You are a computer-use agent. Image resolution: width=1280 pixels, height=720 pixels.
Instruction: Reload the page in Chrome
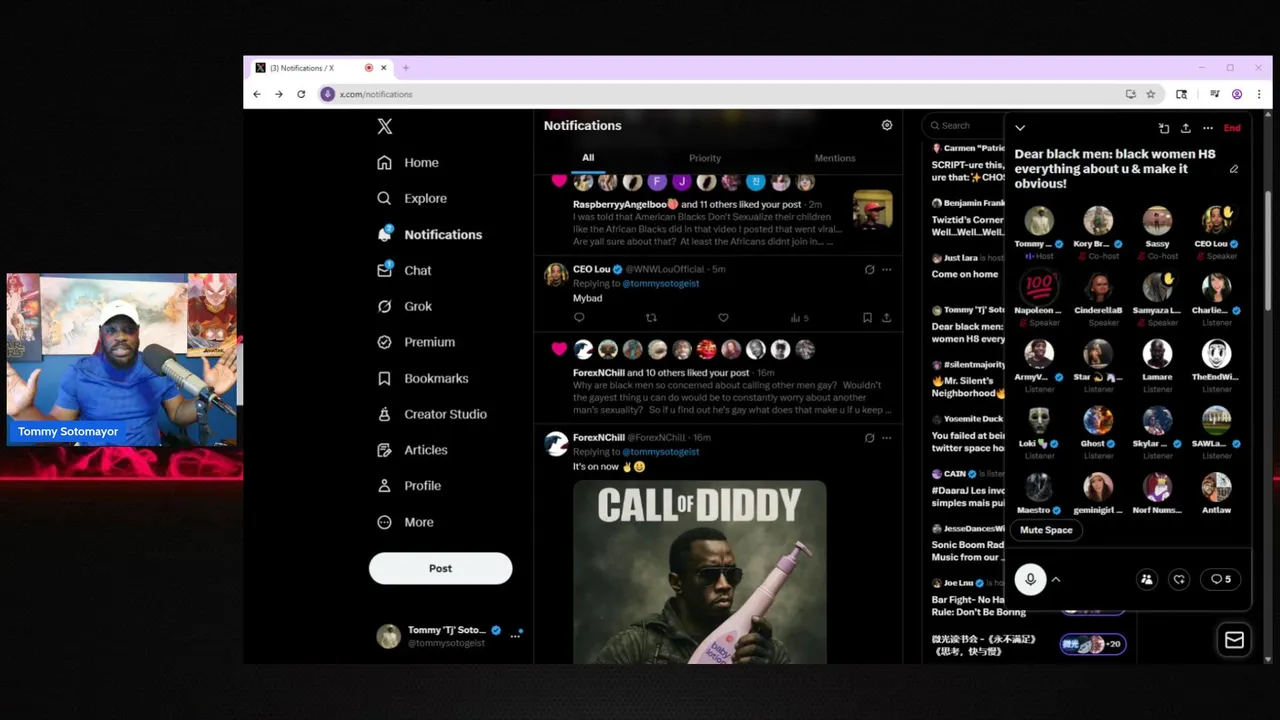pos(301,94)
